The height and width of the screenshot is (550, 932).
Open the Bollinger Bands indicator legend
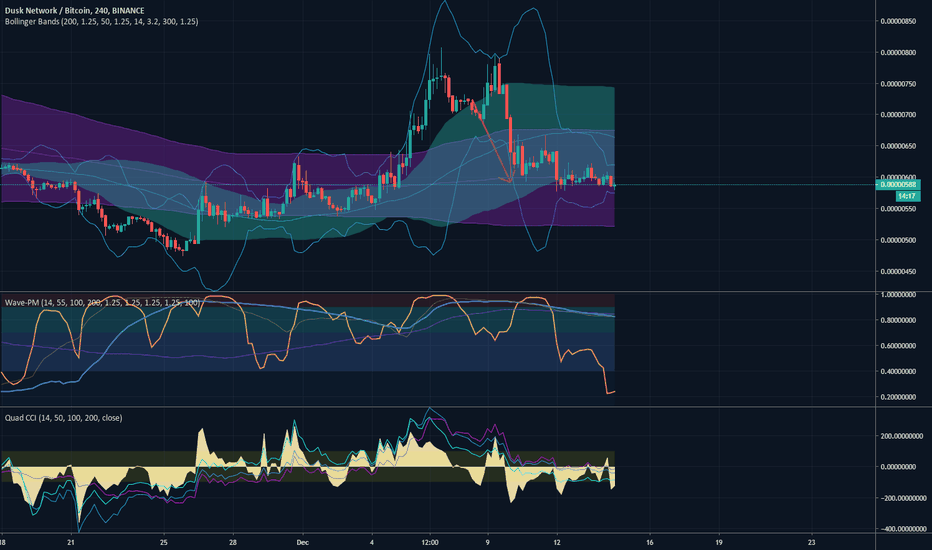102,21
